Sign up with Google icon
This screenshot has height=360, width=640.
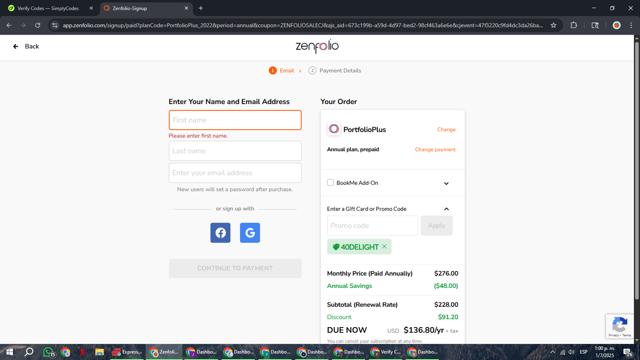(x=250, y=233)
